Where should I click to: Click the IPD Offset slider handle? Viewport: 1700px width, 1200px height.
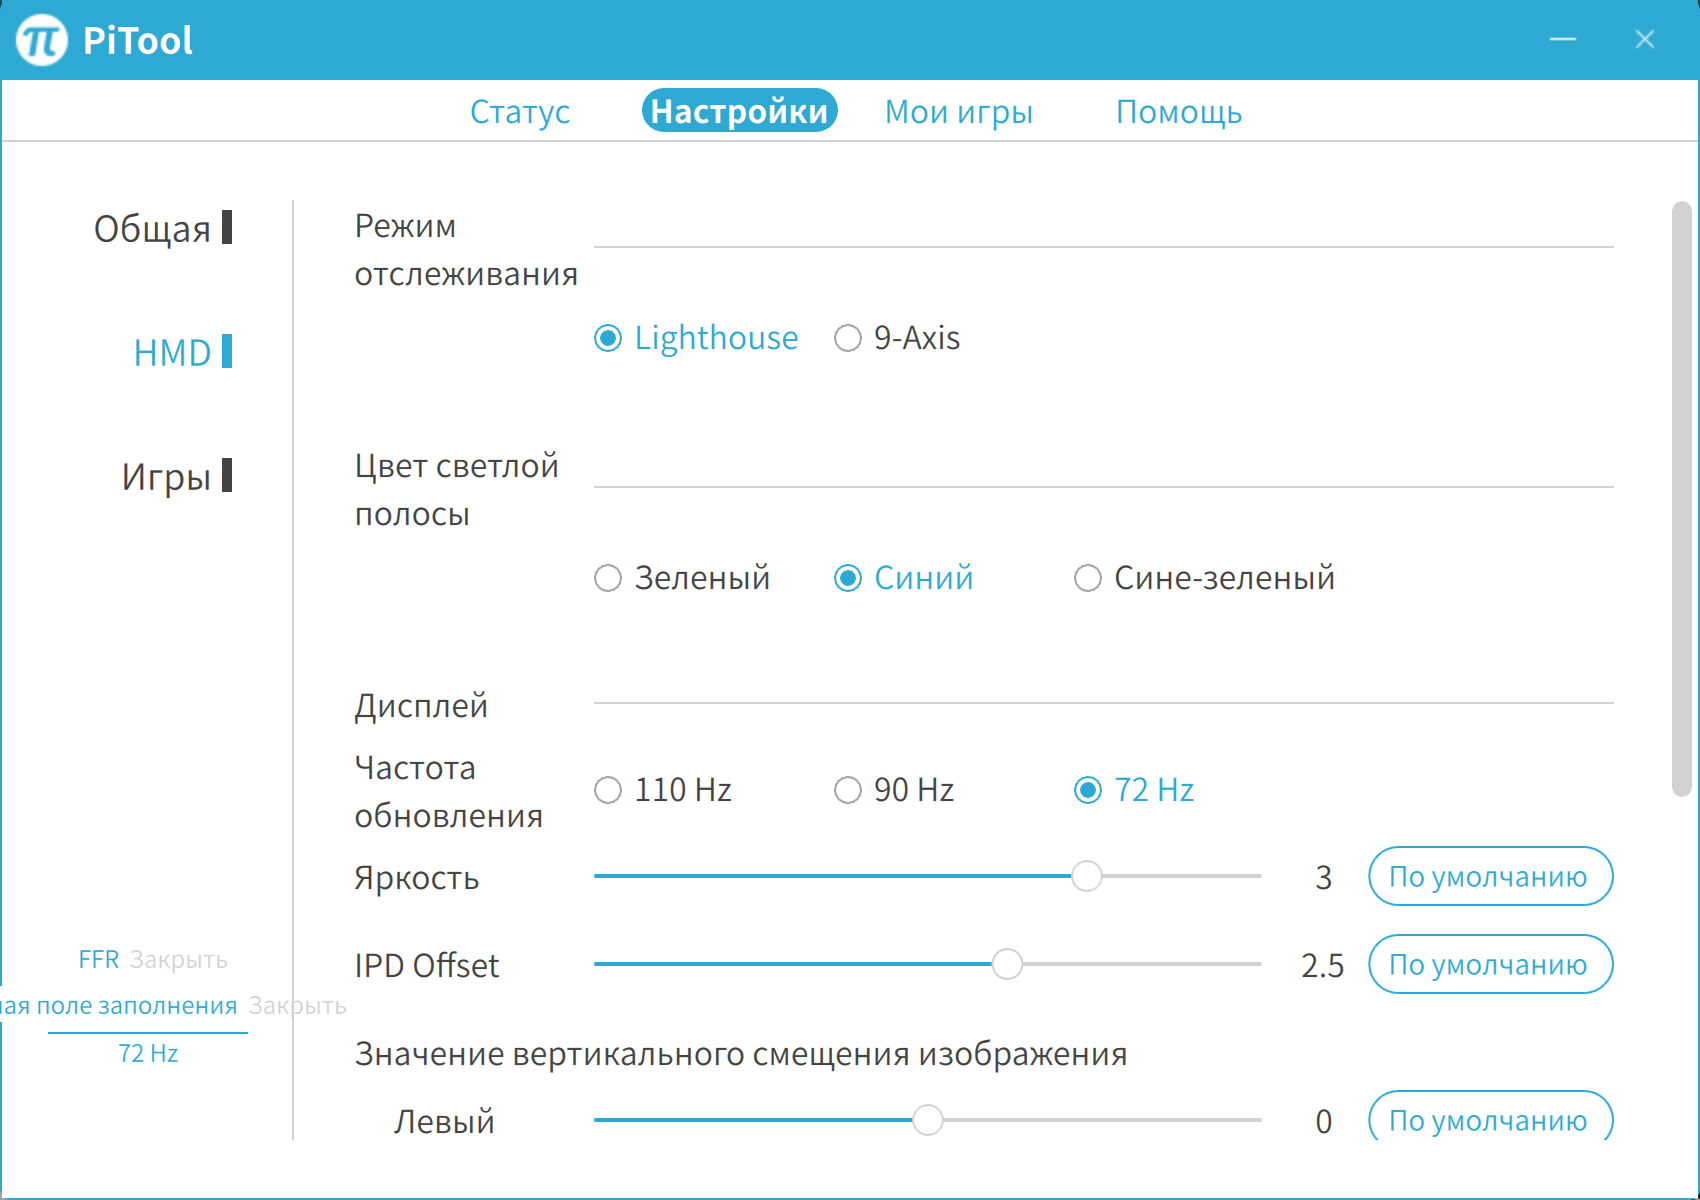tap(1007, 965)
